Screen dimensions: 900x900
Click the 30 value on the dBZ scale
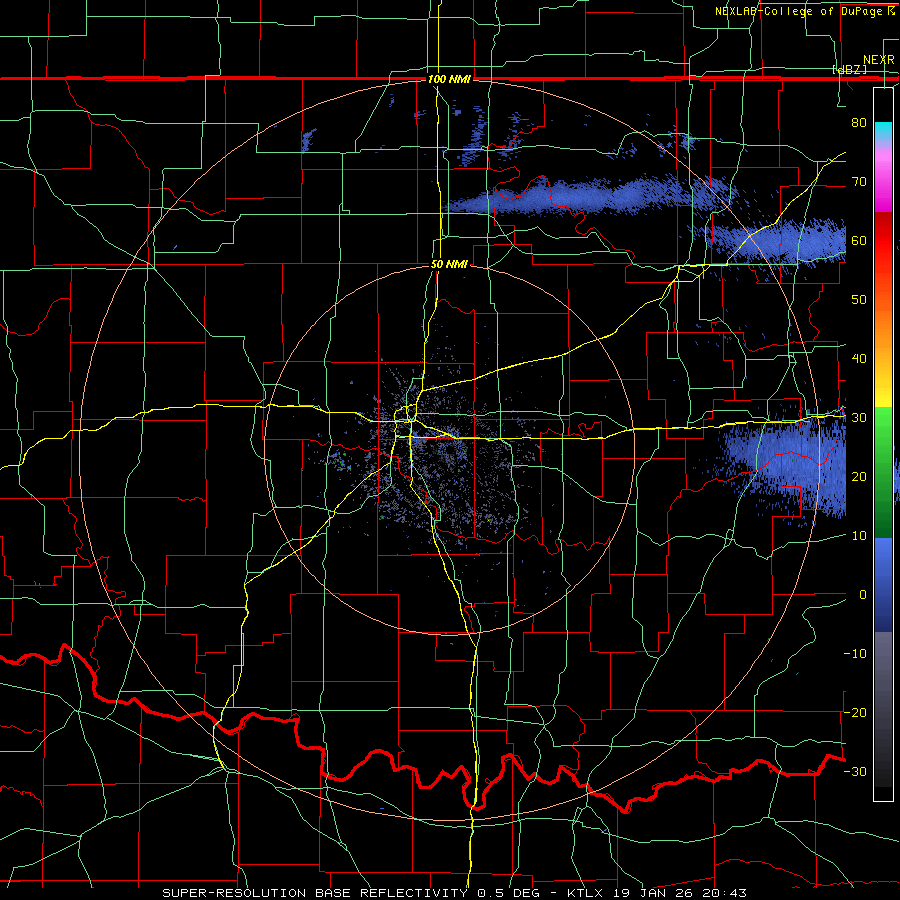tap(859, 418)
